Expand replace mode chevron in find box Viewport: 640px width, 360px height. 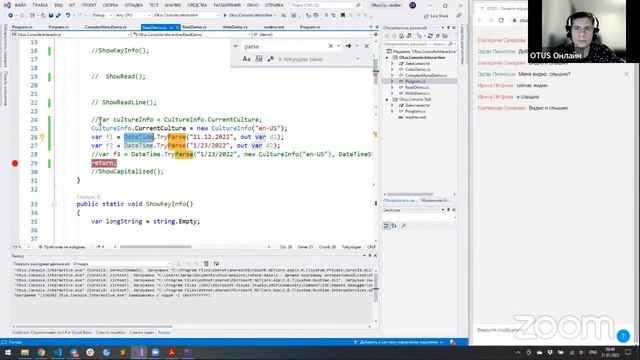[x=236, y=46]
